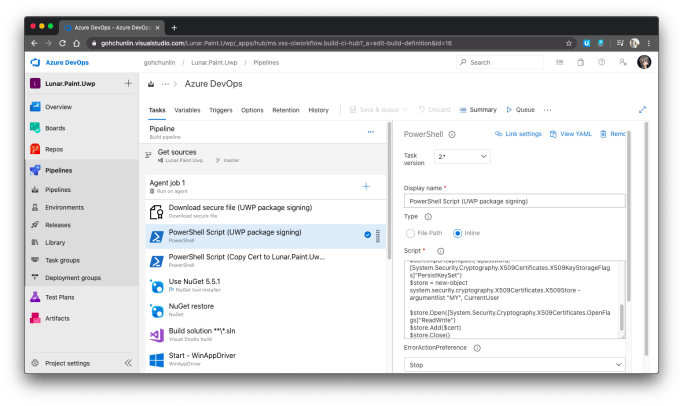Click the PowerShell title info icon
Image resolution: width=683 pixels, height=406 pixels.
452,135
